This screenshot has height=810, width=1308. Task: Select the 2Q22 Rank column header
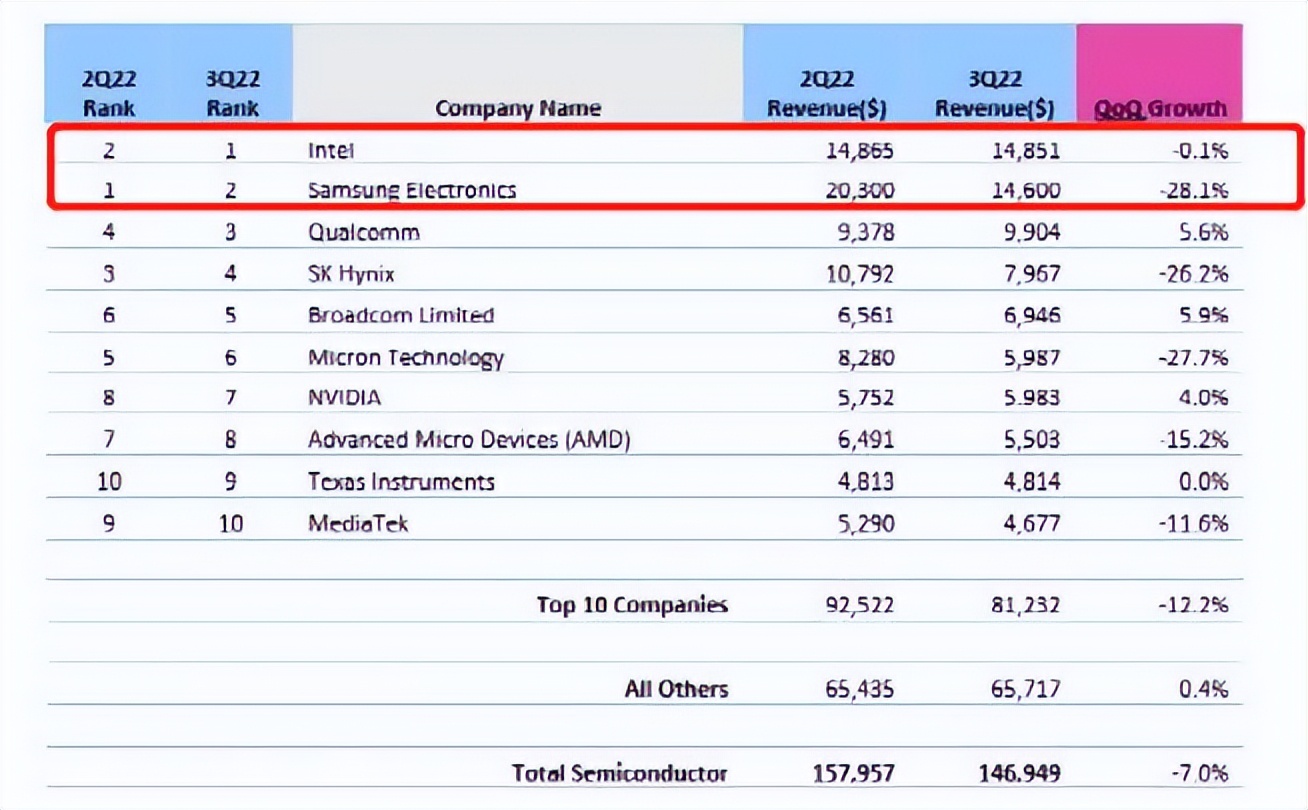click(x=109, y=94)
